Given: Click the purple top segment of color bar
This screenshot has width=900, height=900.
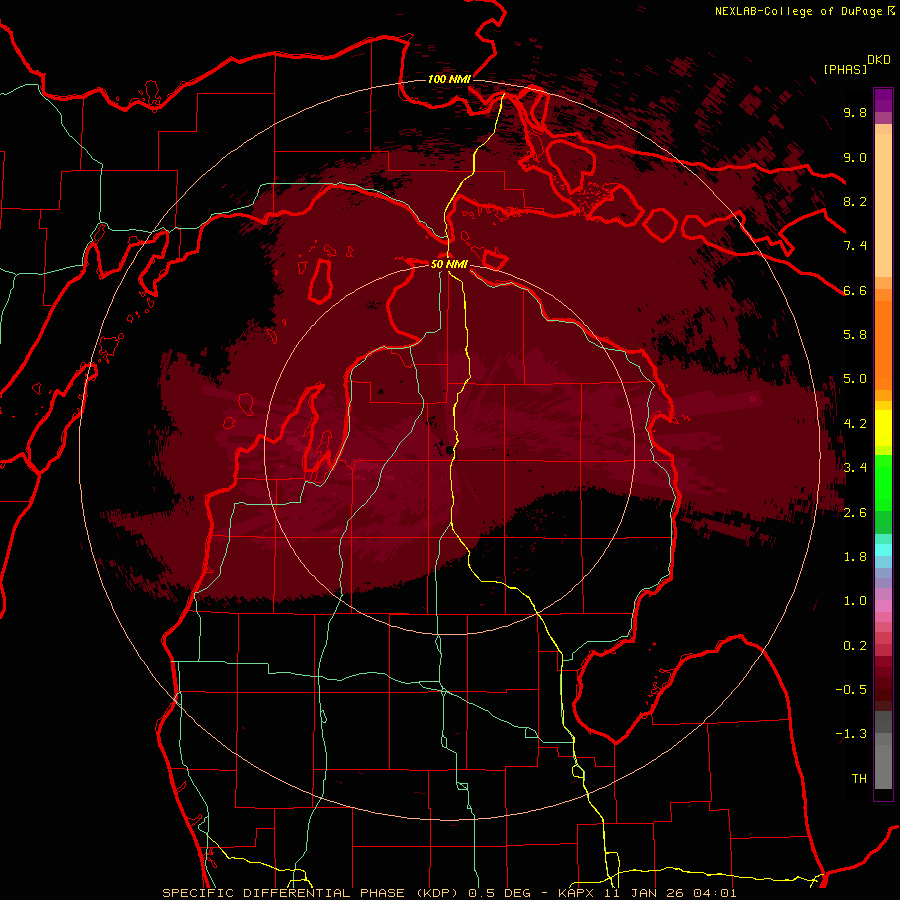Looking at the screenshot, I should (883, 100).
